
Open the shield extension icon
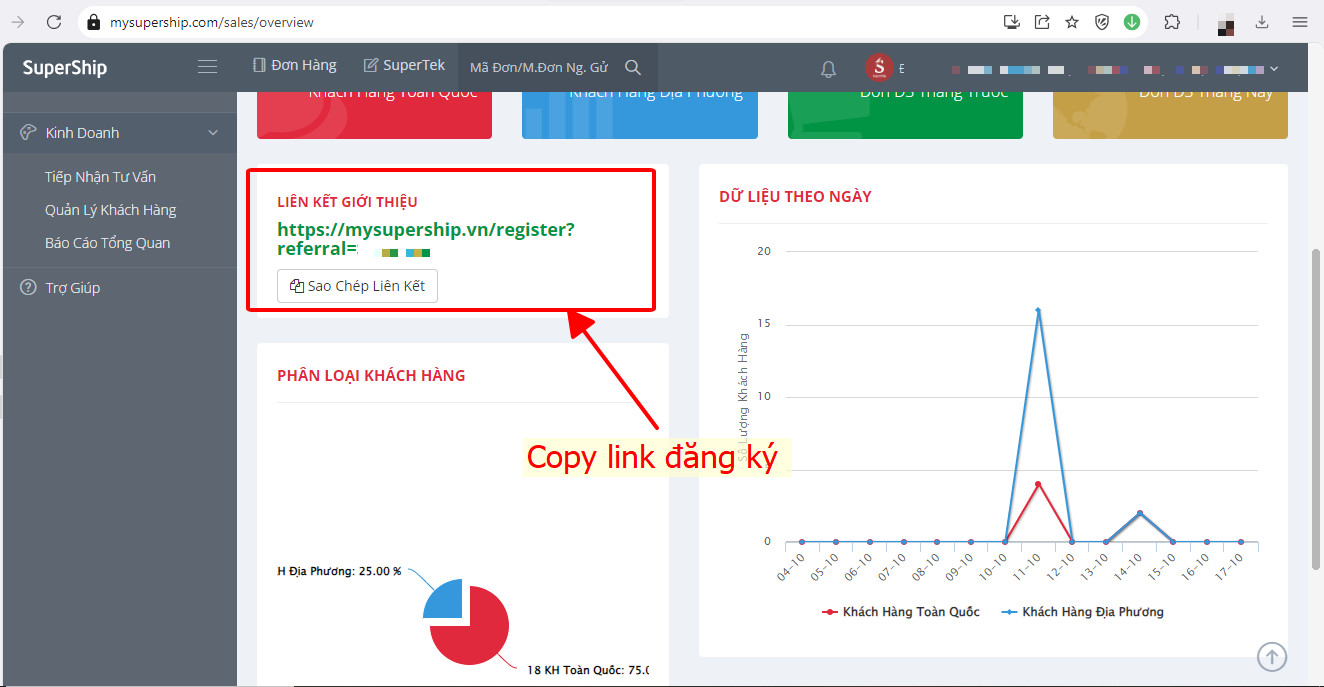1102,21
